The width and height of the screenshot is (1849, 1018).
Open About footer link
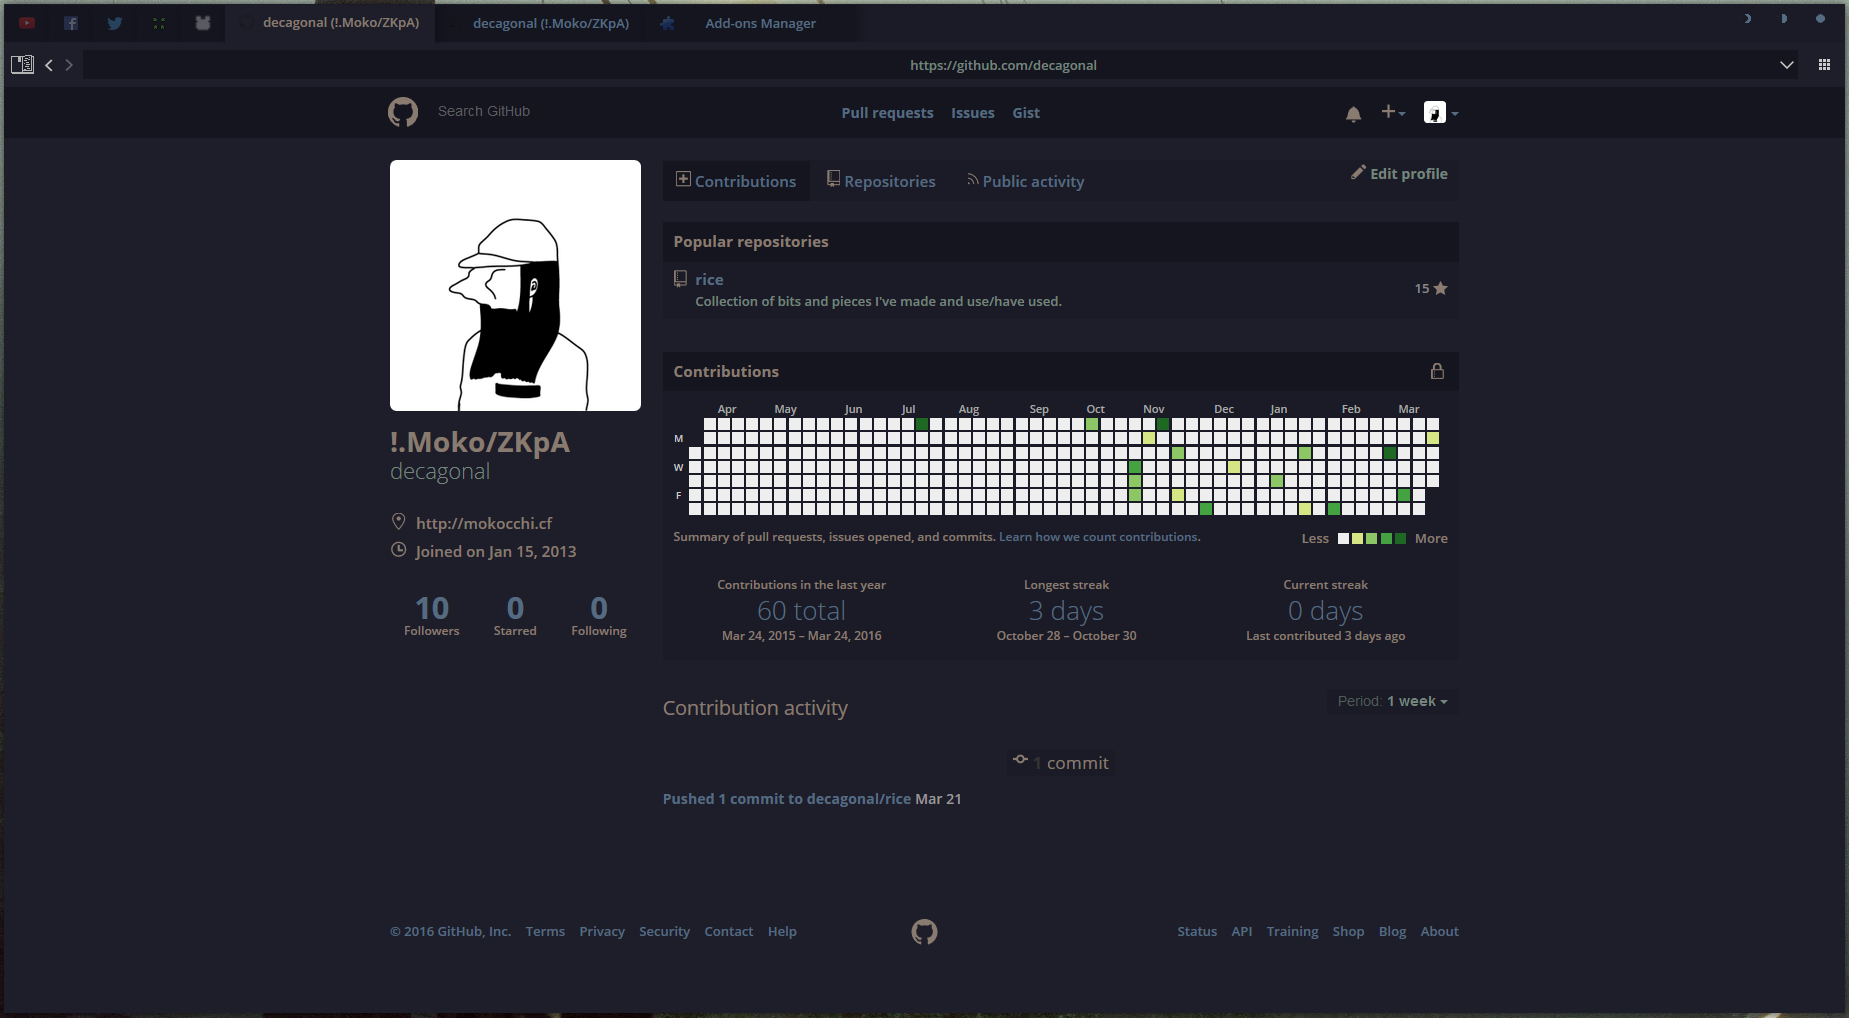pyautogui.click(x=1440, y=932)
